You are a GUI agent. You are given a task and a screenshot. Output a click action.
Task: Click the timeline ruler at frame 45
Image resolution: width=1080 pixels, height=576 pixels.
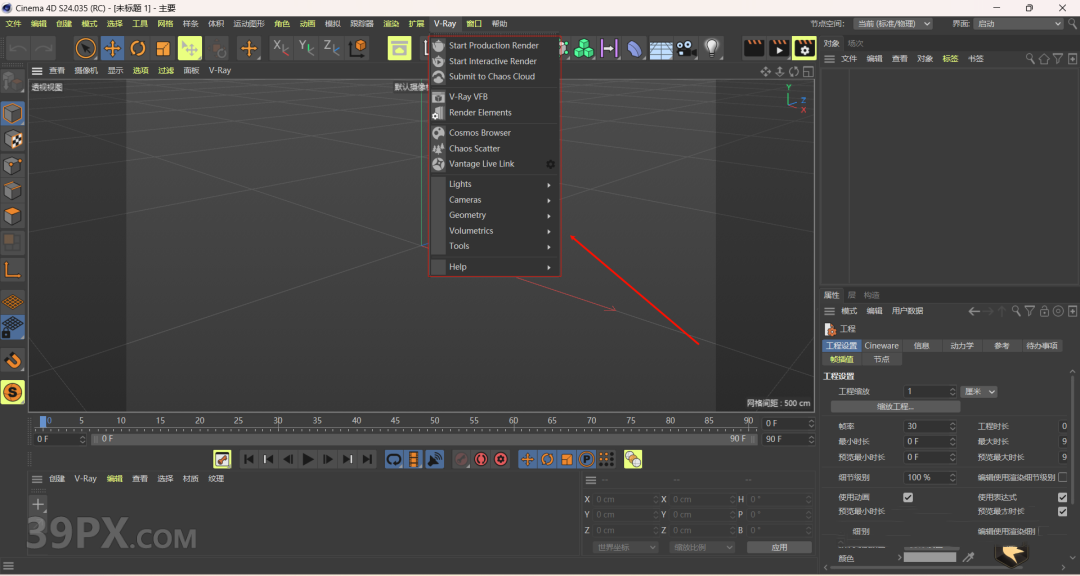click(x=395, y=420)
